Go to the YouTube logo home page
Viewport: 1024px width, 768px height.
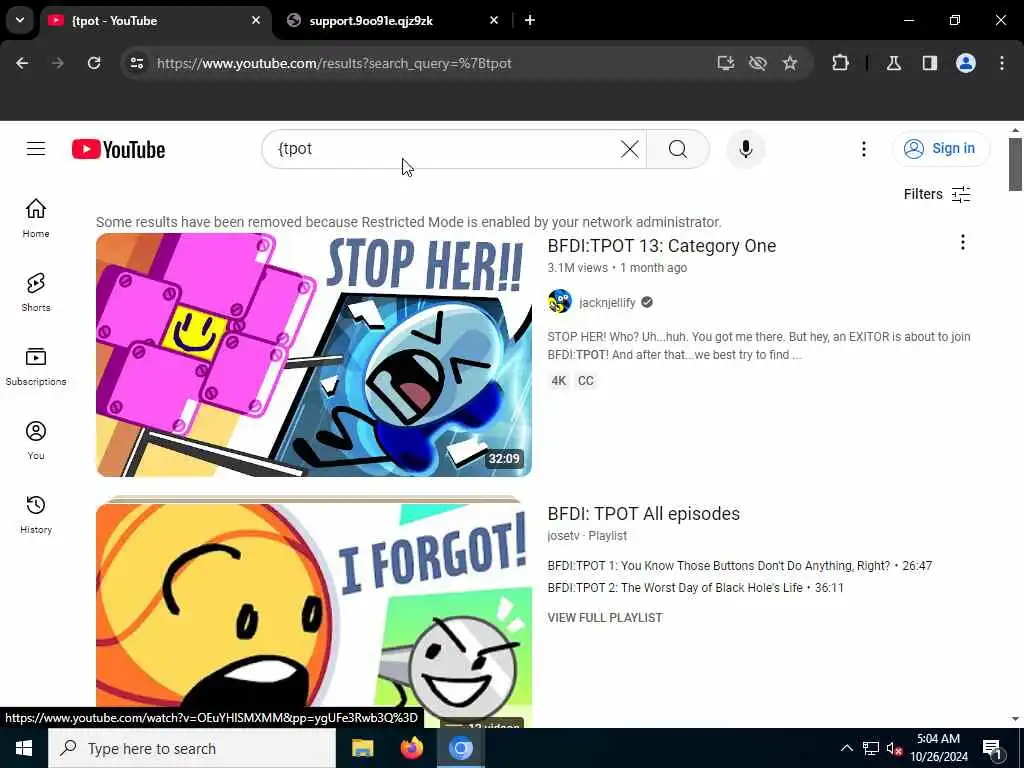tap(118, 150)
